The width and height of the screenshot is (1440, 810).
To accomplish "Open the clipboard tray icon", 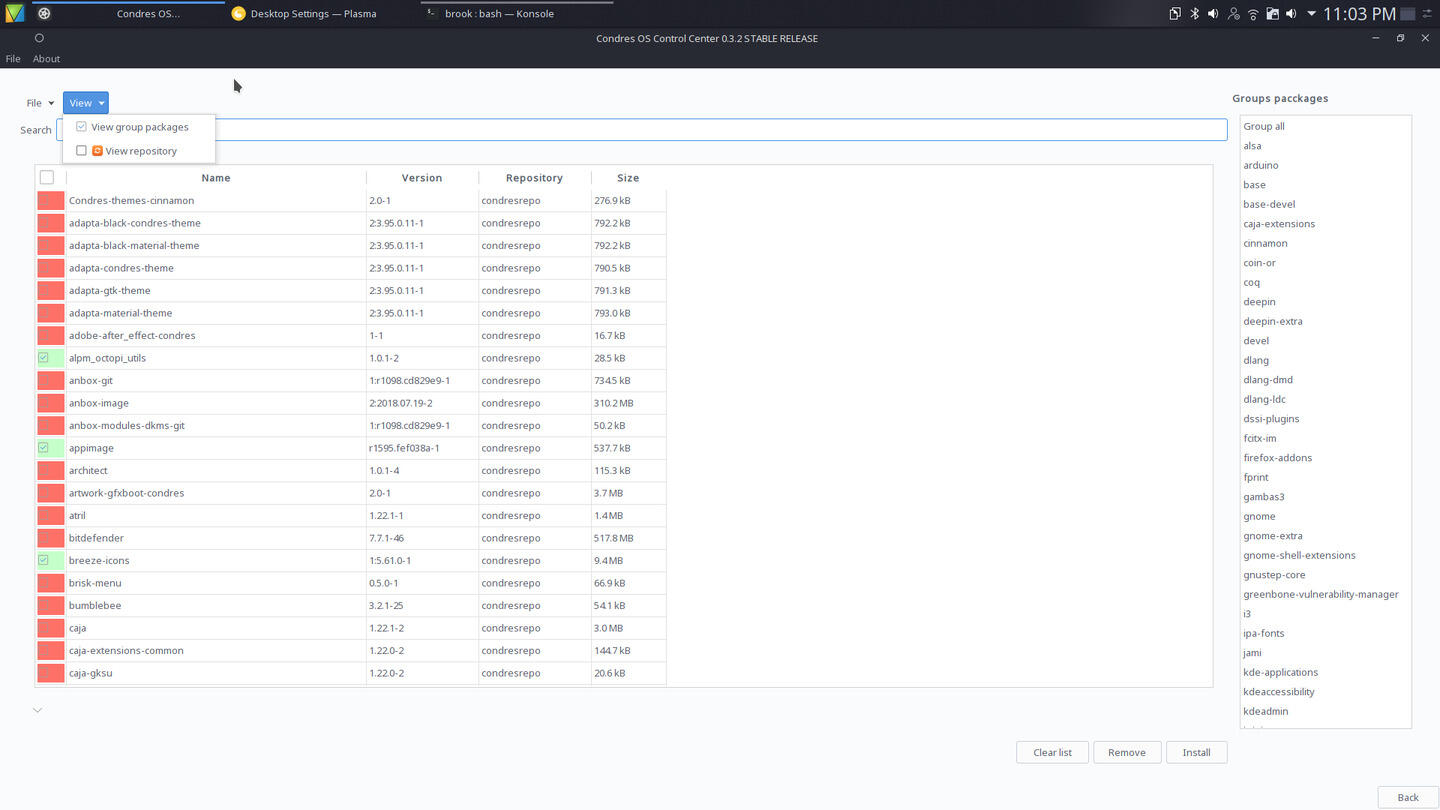I will pos(1175,14).
